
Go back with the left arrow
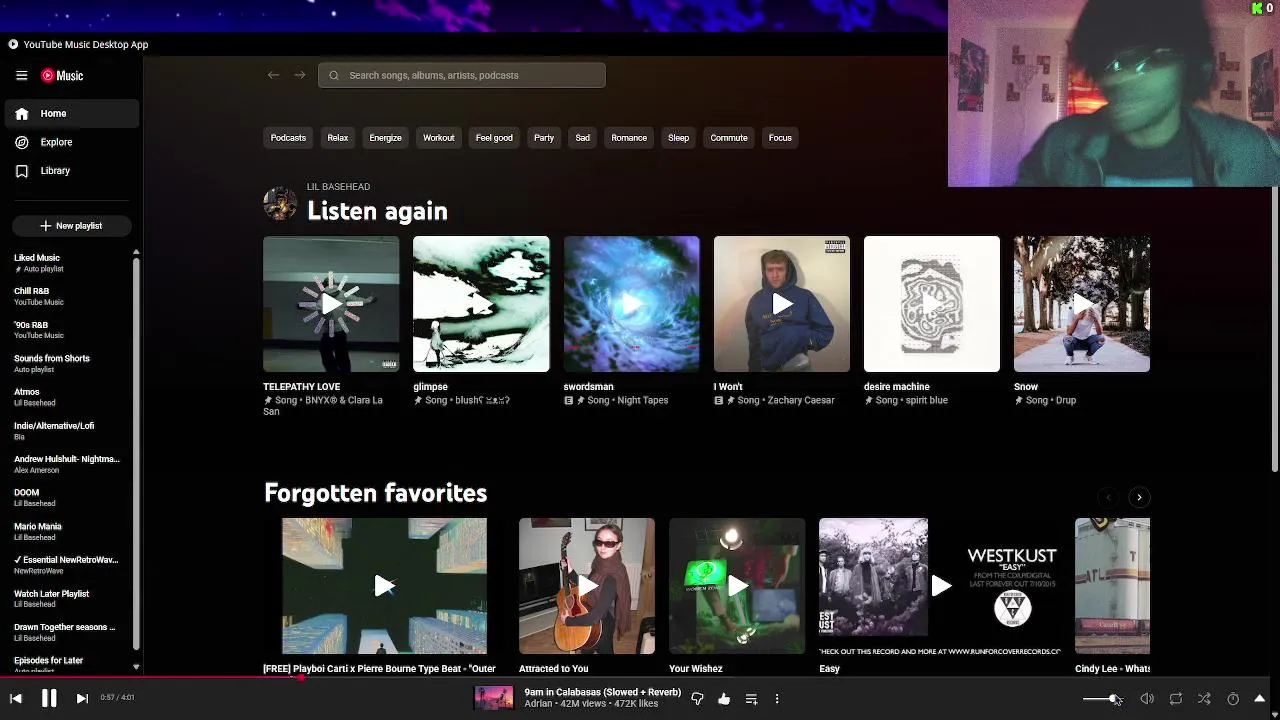click(x=273, y=75)
